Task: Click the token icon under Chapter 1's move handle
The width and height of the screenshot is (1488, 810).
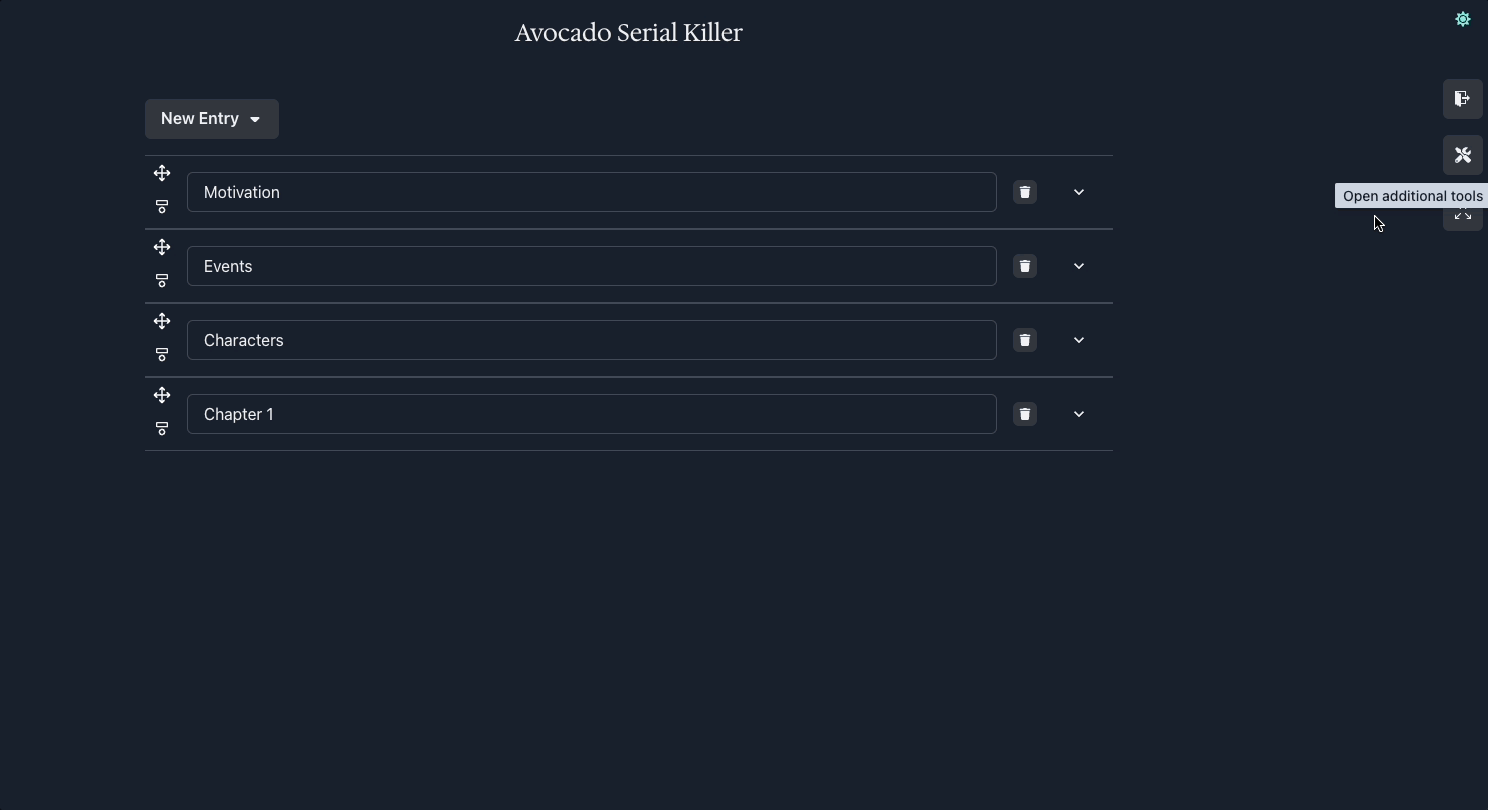Action: pyautogui.click(x=162, y=429)
